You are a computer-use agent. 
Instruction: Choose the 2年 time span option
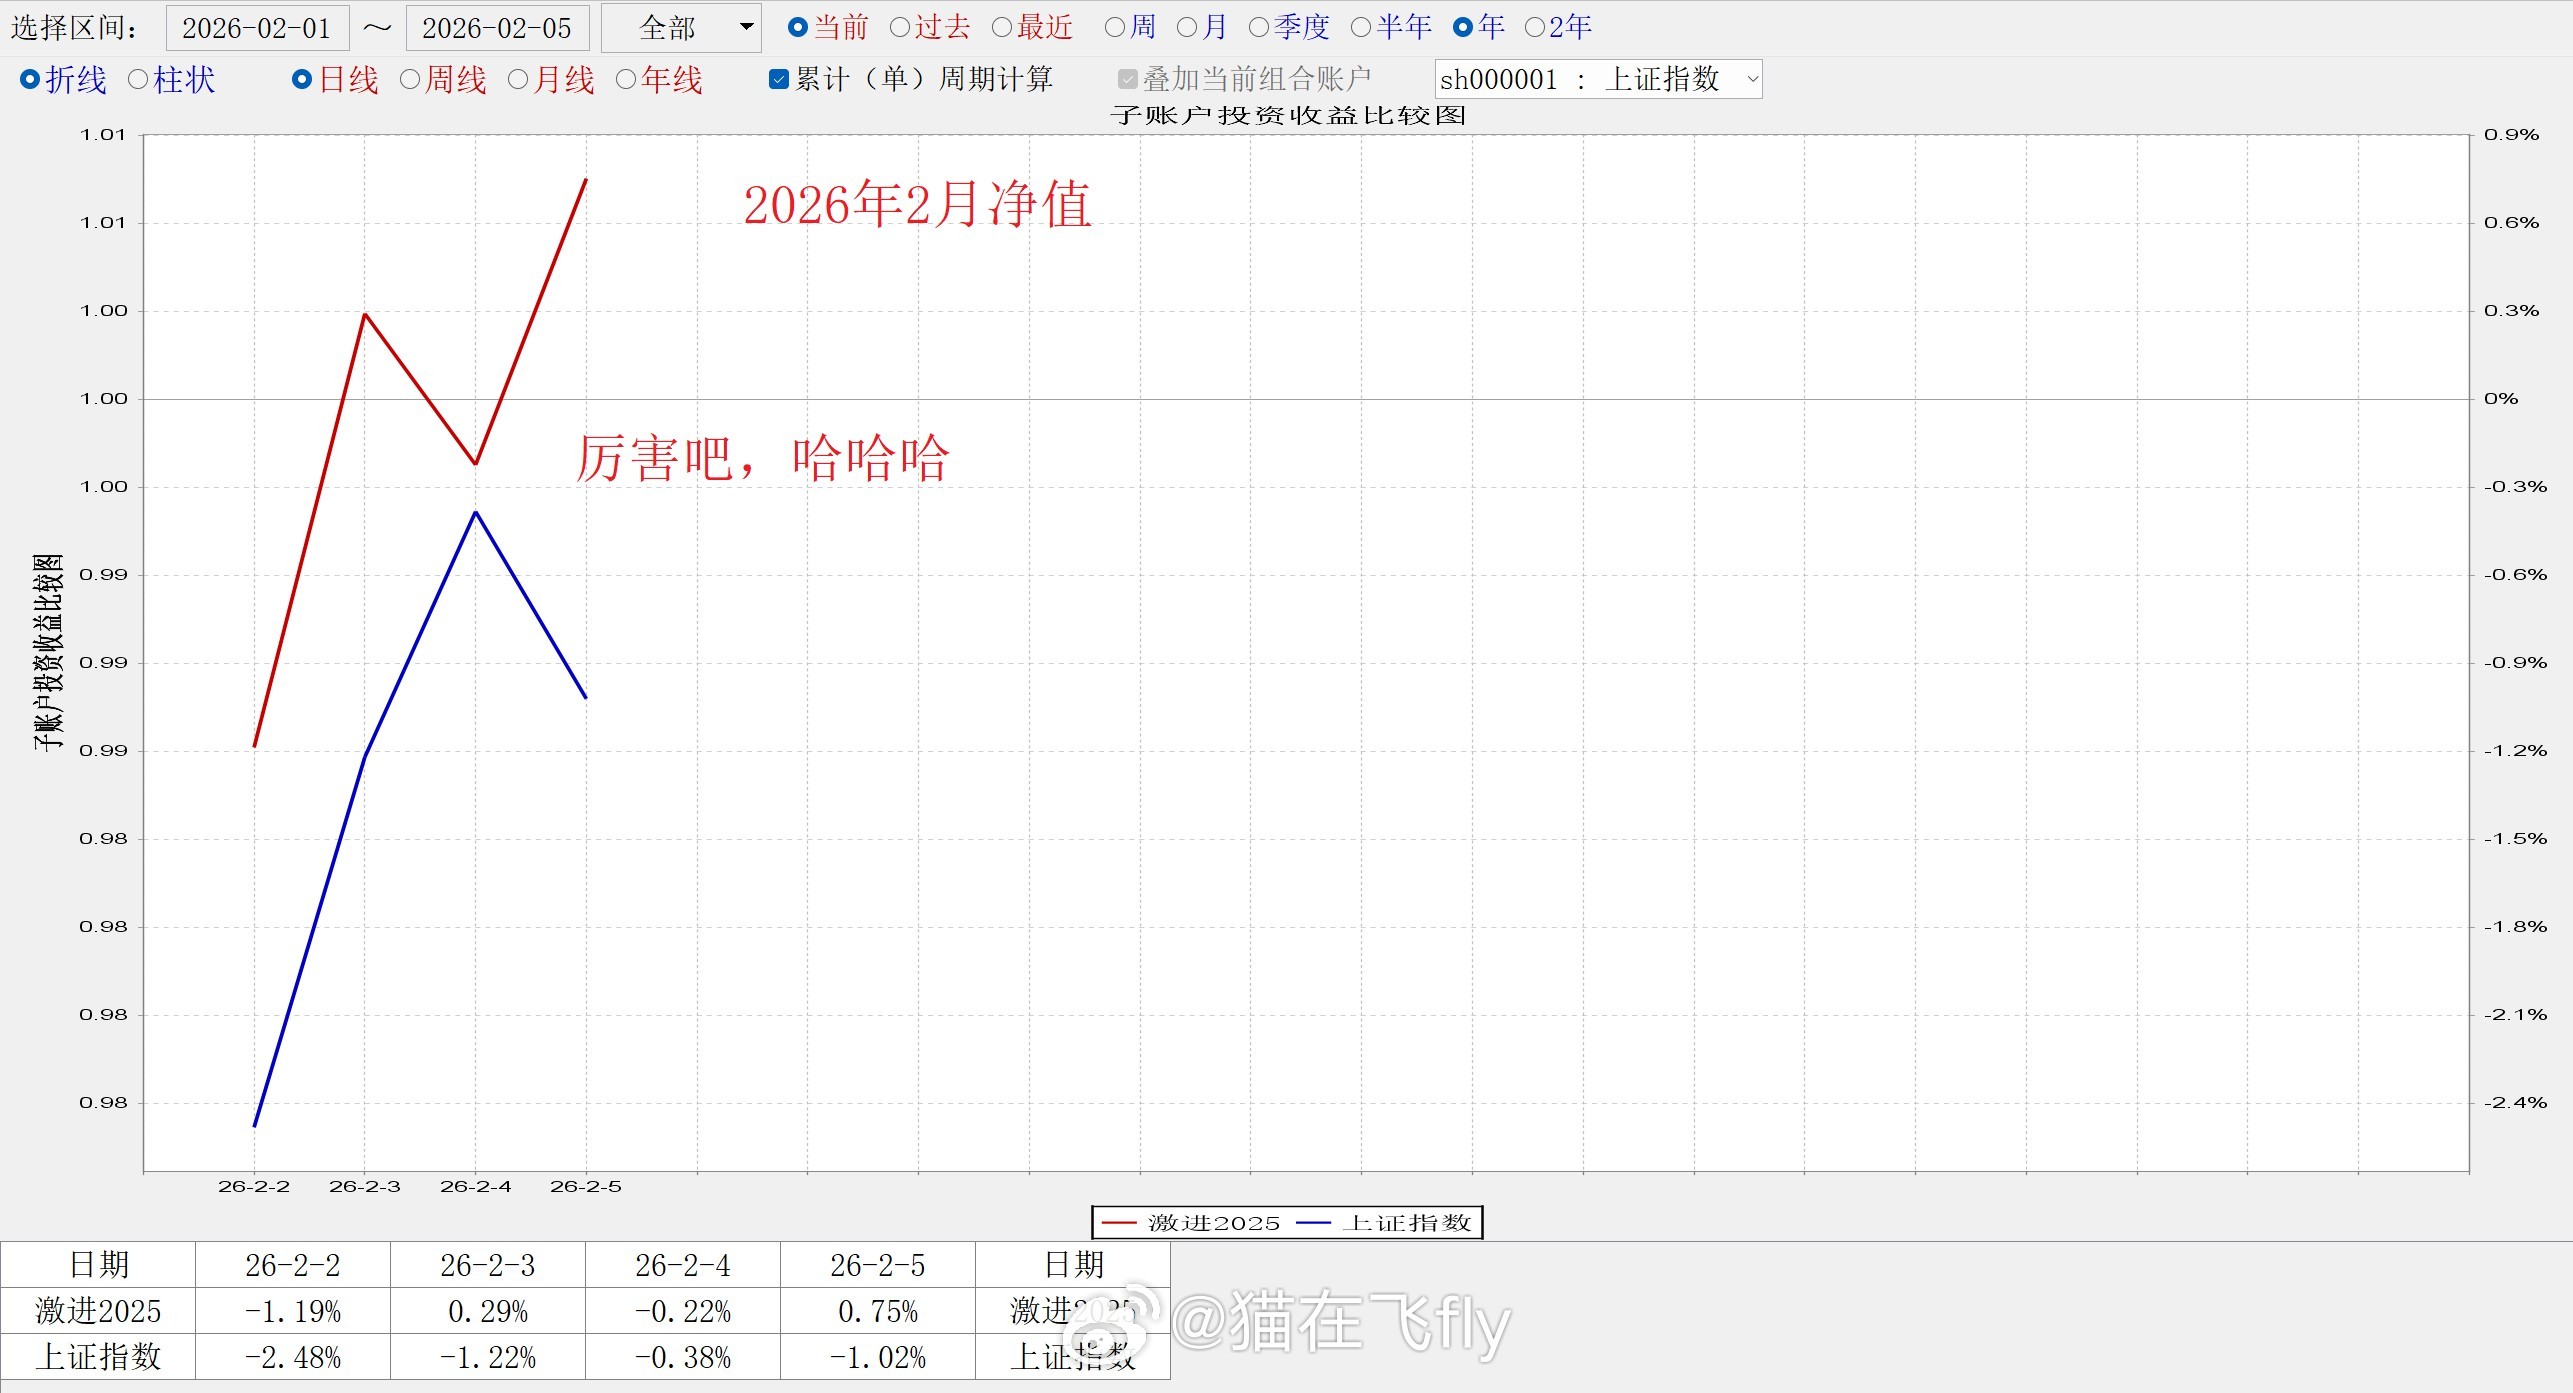pos(1535,27)
